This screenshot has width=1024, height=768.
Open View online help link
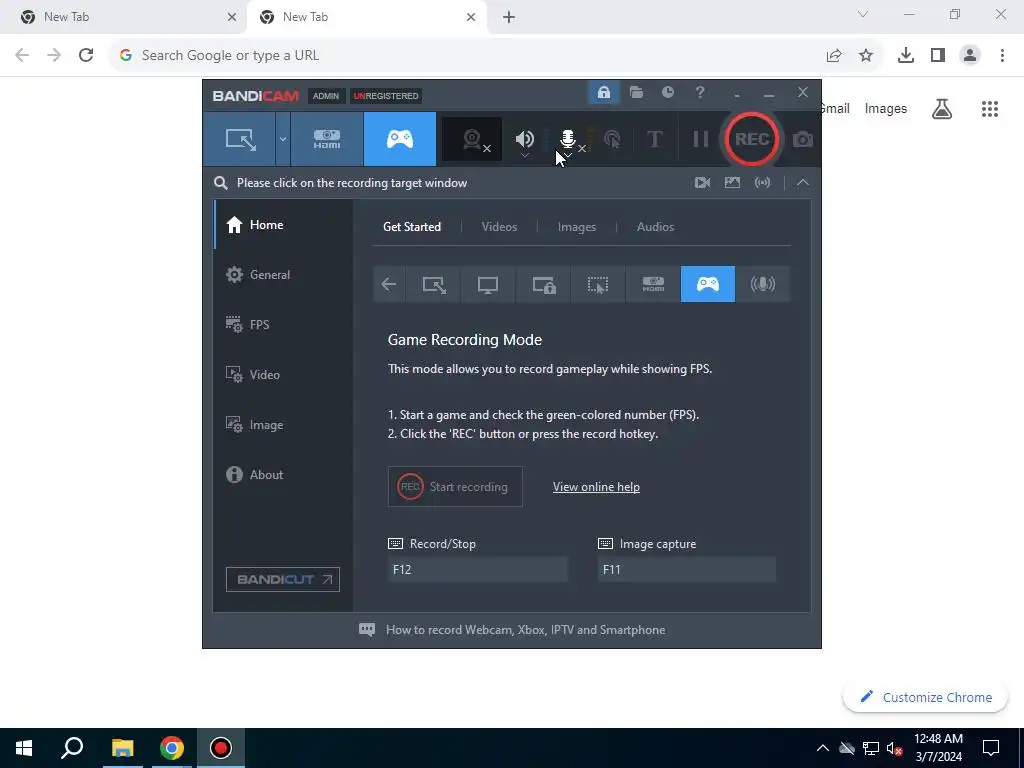(596, 487)
